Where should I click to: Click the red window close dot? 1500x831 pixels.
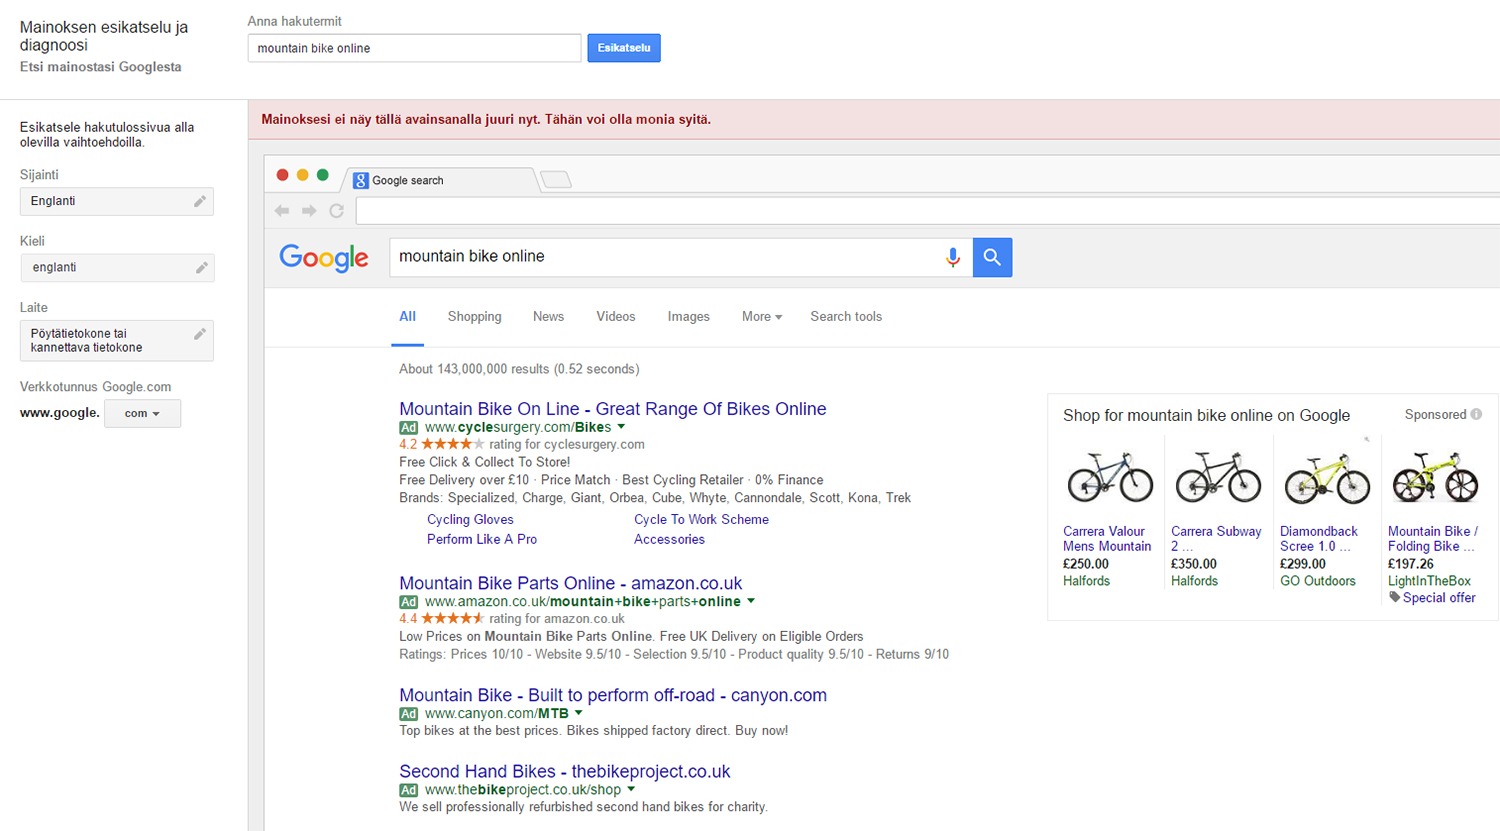[283, 175]
